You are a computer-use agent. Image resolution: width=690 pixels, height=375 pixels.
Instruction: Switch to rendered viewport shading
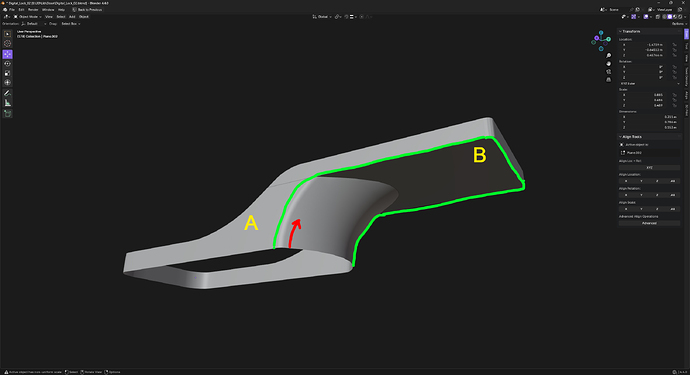[680, 17]
